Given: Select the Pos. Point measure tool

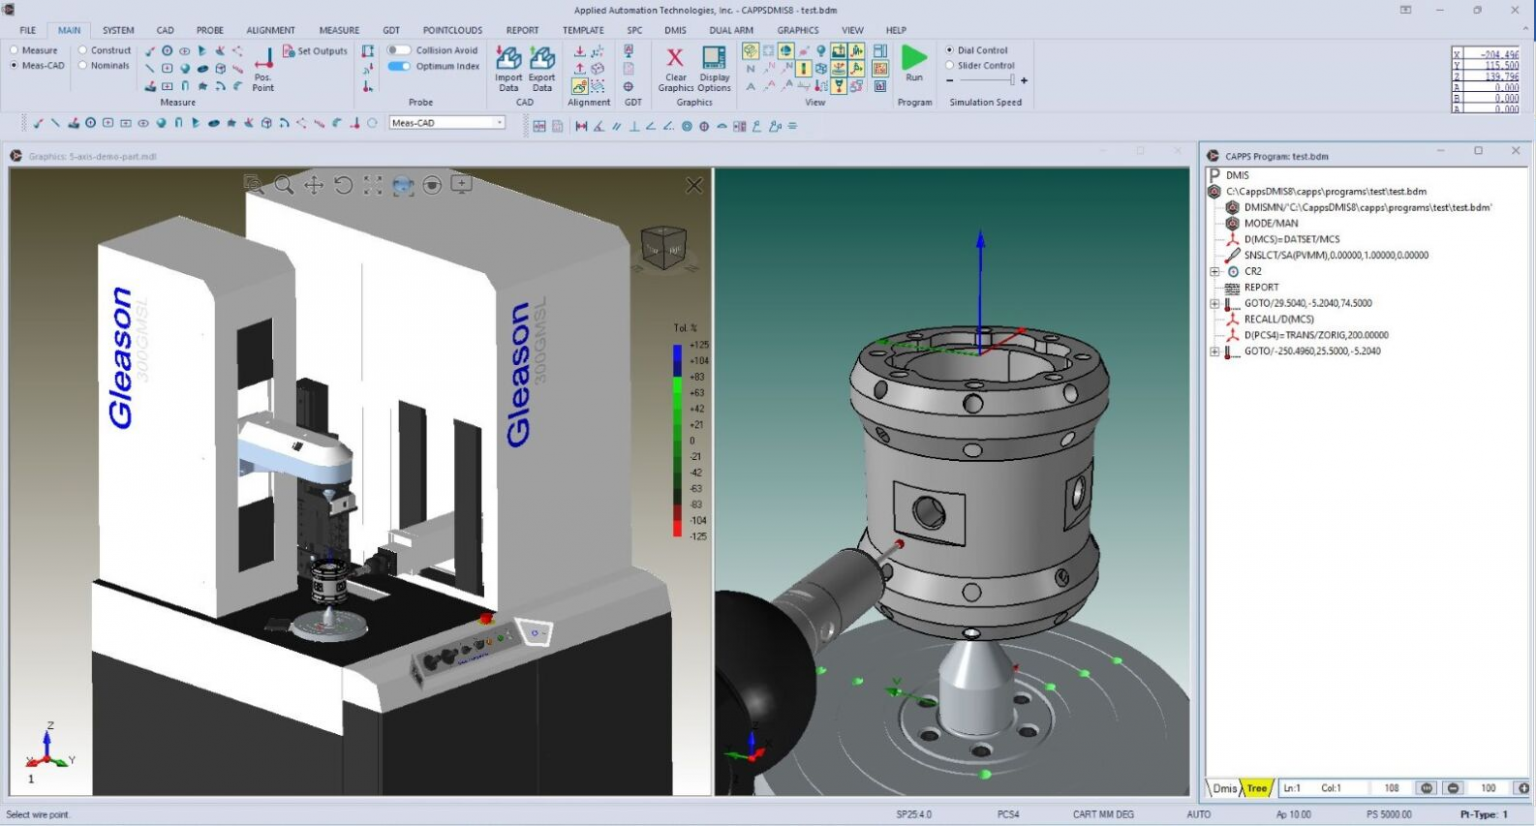Looking at the screenshot, I should 263,70.
